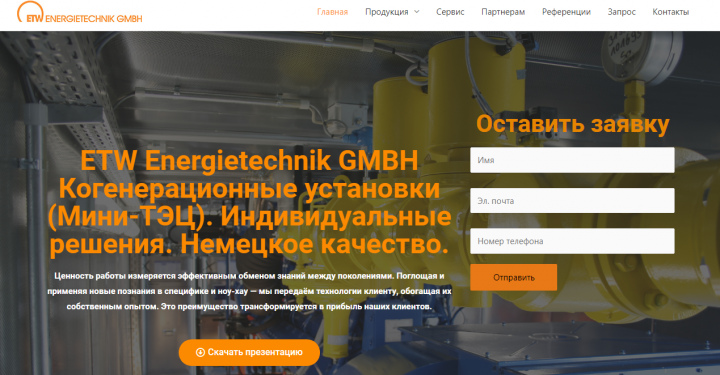This screenshot has height=375, width=720.
Task: Click the Оставить заявку heading
Action: coord(573,124)
